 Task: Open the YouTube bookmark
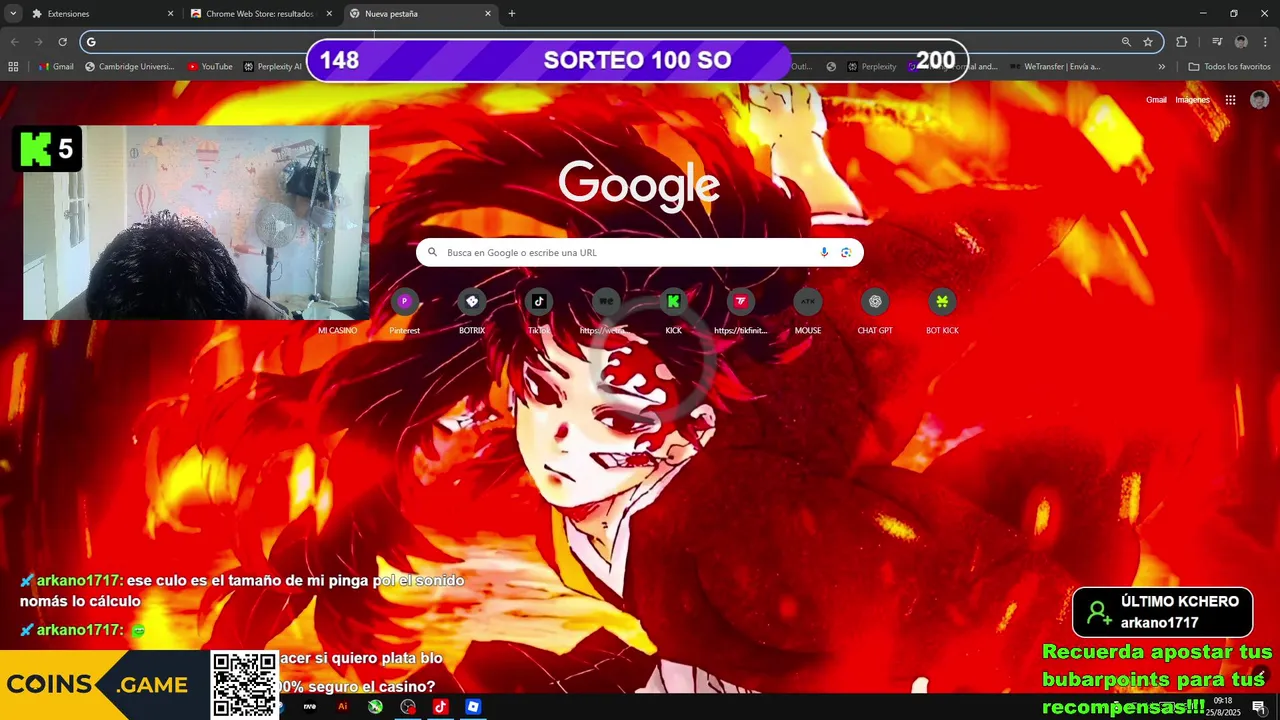[210, 67]
